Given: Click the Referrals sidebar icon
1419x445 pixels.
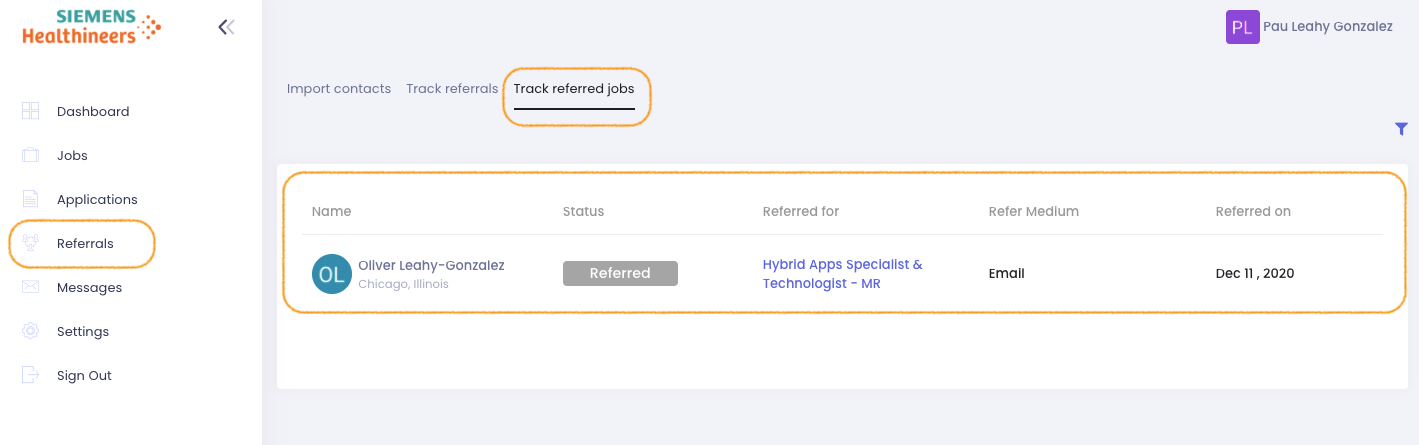Looking at the screenshot, I should pos(30,243).
